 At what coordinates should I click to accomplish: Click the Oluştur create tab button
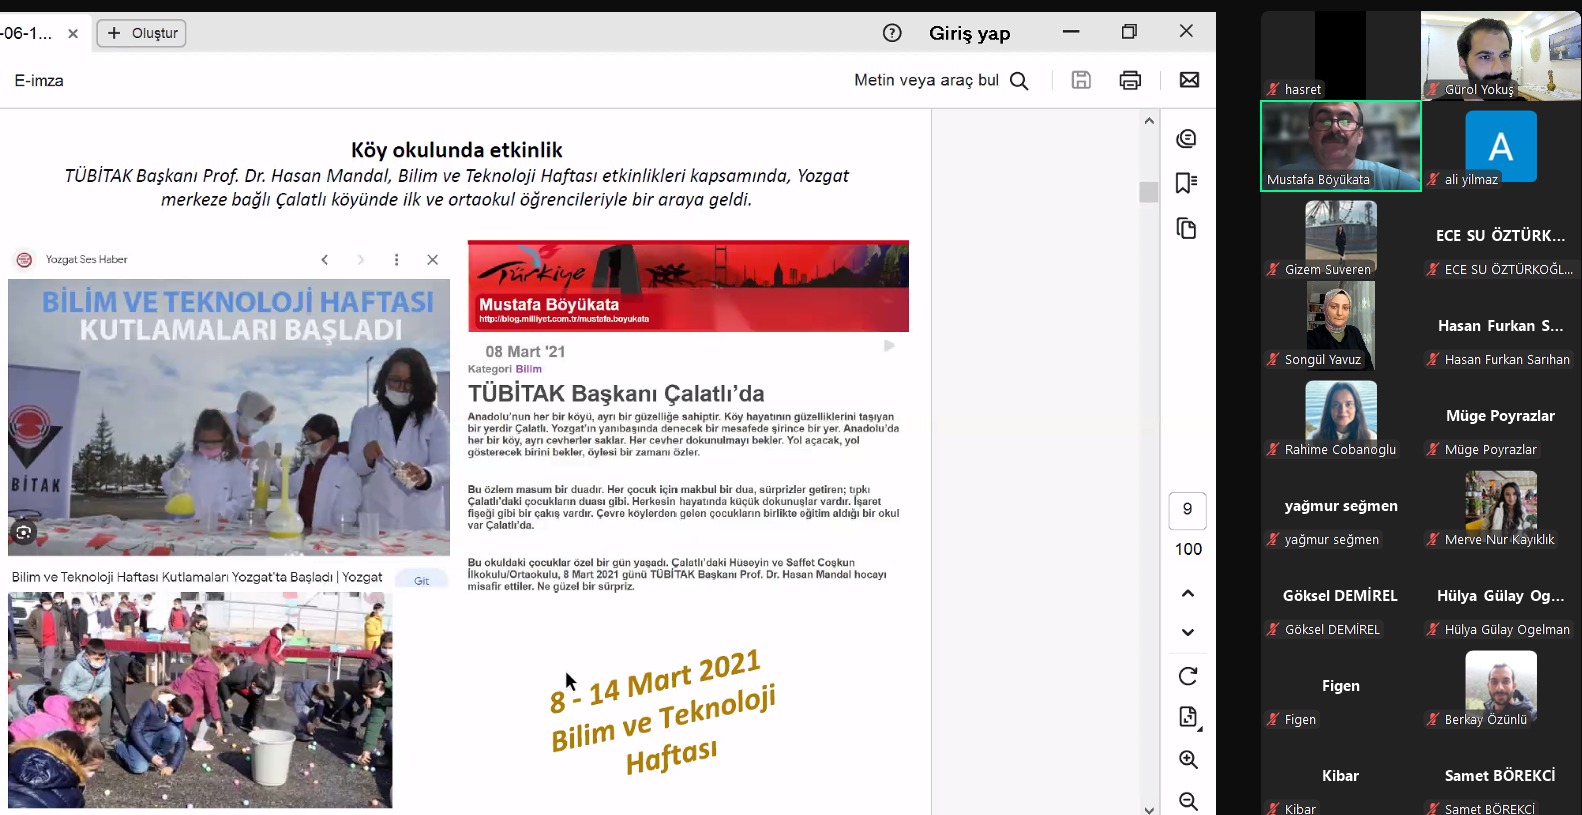142,33
